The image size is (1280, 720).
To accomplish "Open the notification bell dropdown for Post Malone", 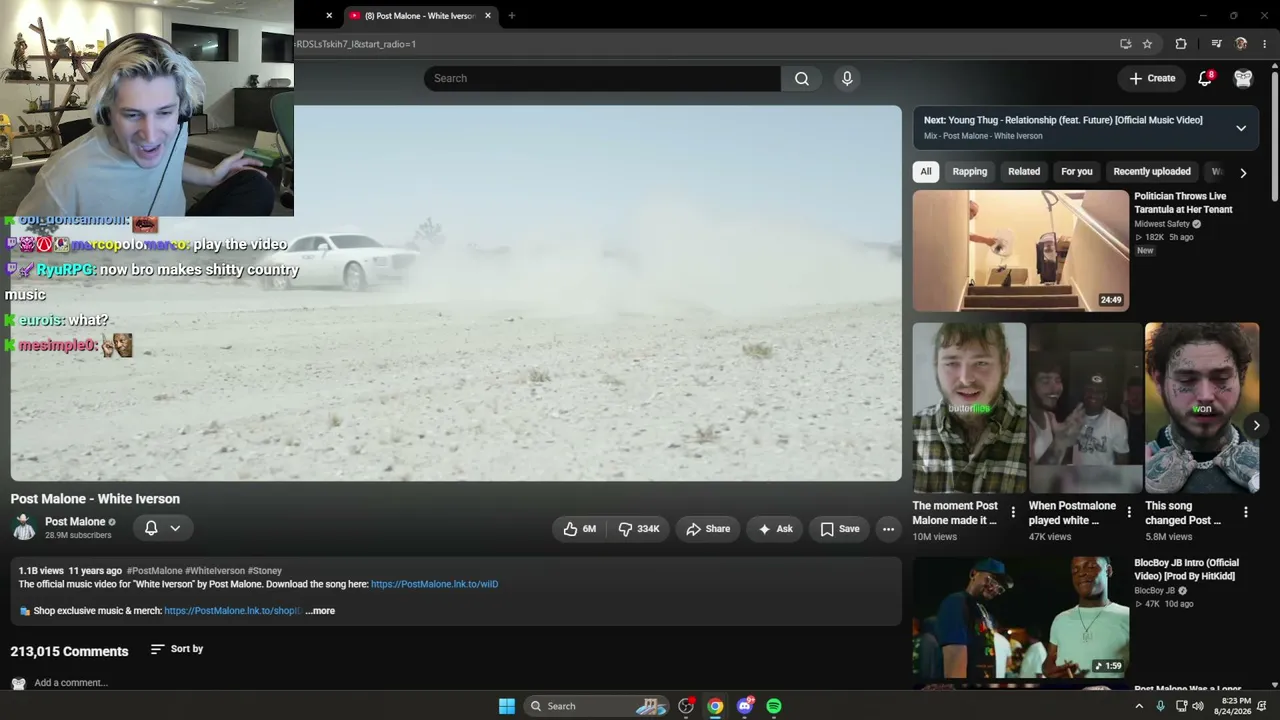I will [x=162, y=528].
